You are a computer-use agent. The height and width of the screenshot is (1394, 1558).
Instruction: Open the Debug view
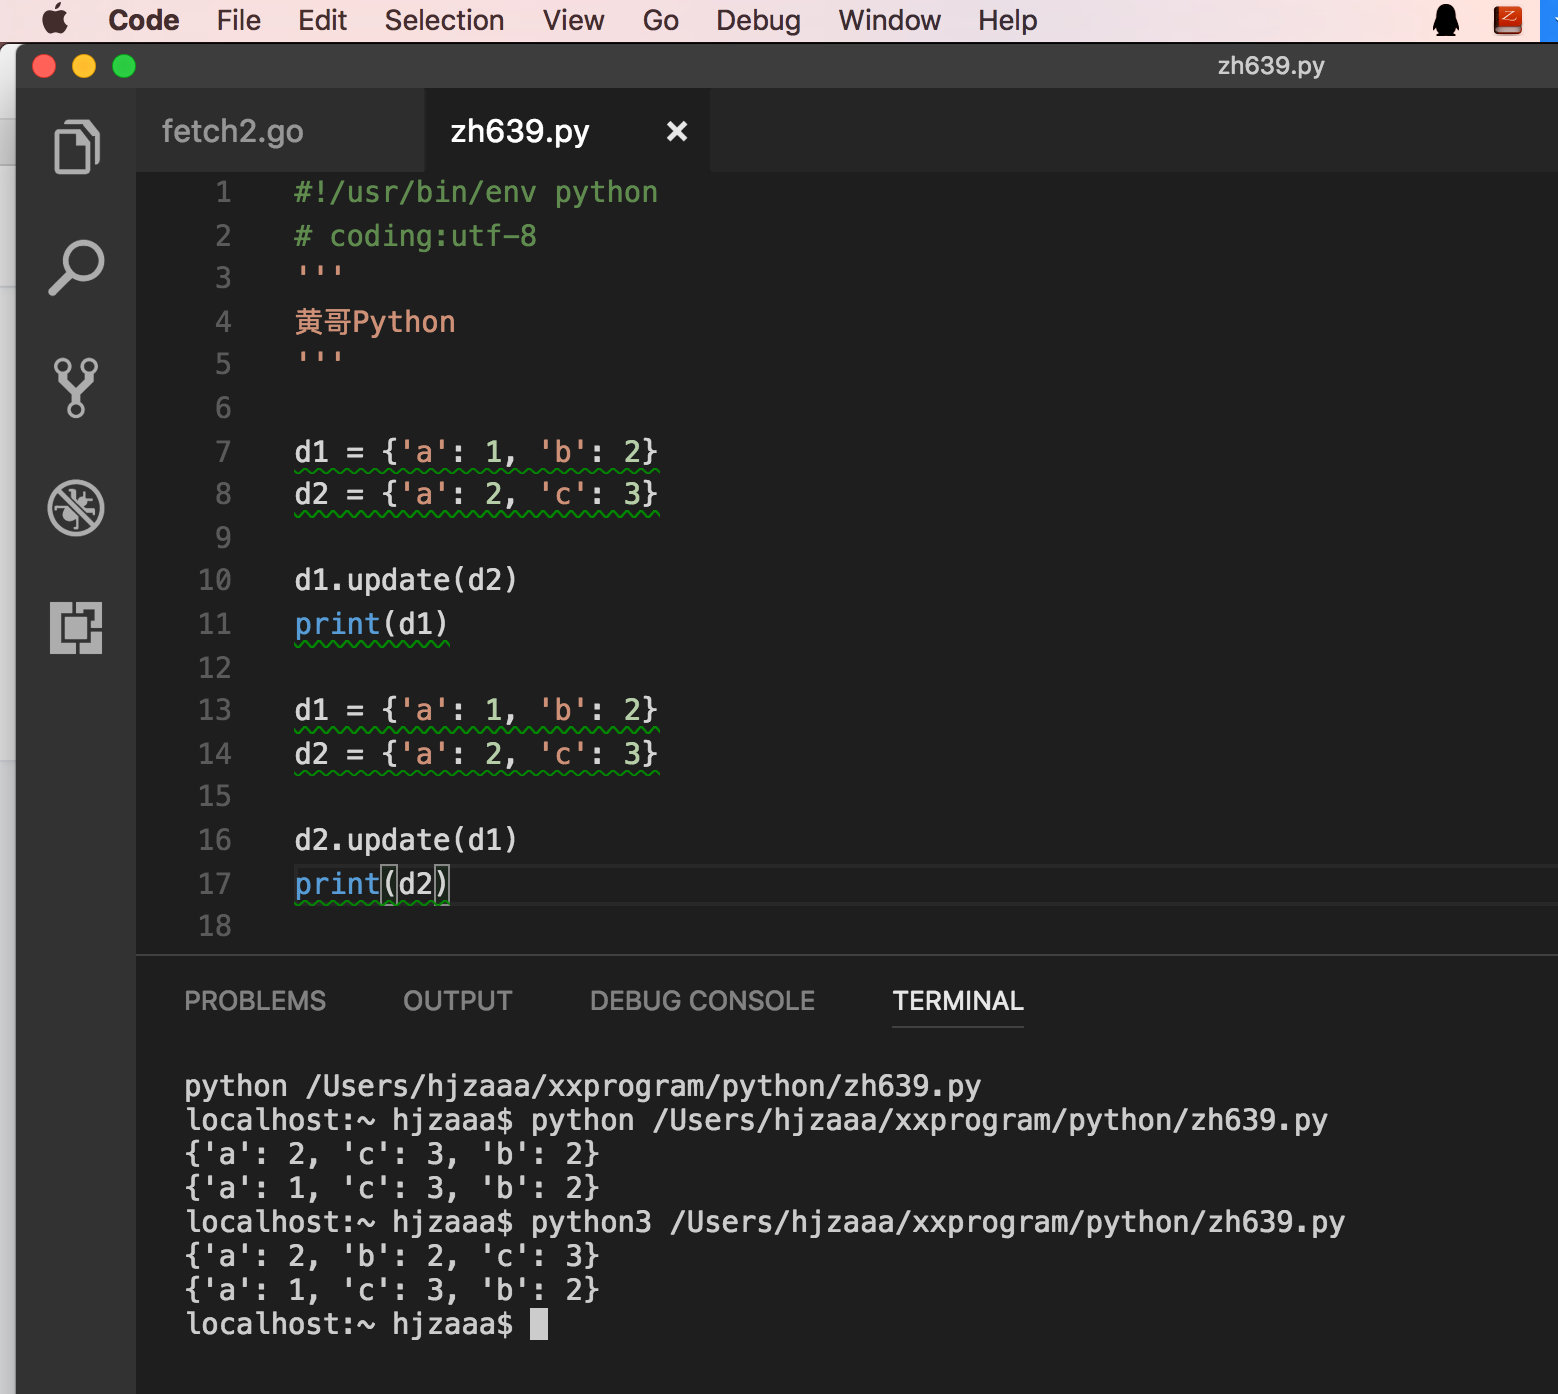(x=76, y=508)
